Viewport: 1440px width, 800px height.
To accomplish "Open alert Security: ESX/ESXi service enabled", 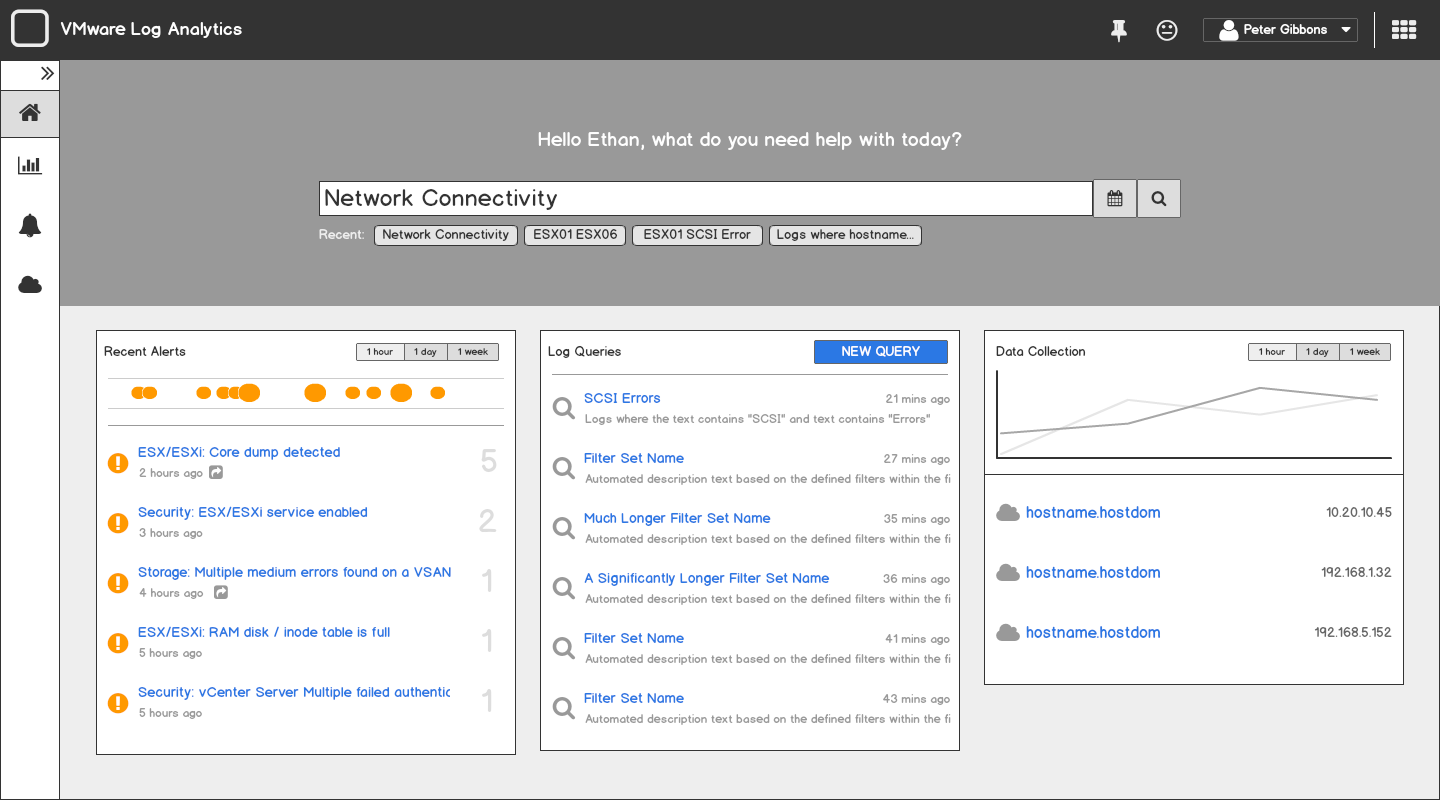I will [x=253, y=512].
